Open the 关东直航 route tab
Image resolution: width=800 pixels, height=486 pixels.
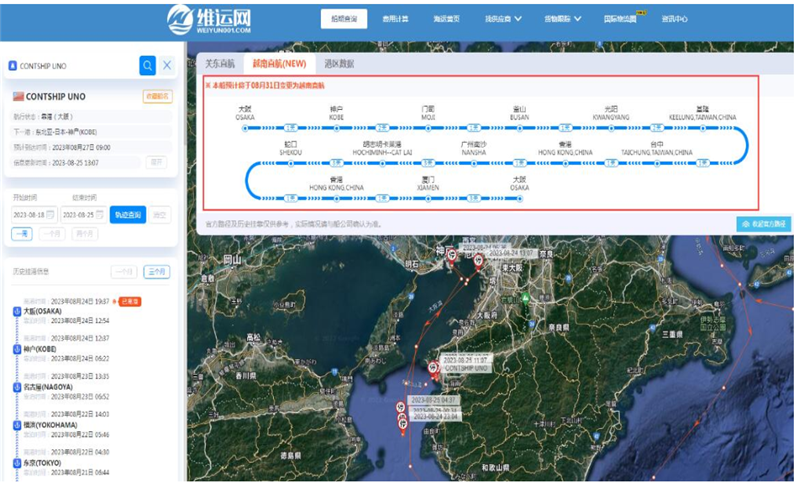(220, 64)
